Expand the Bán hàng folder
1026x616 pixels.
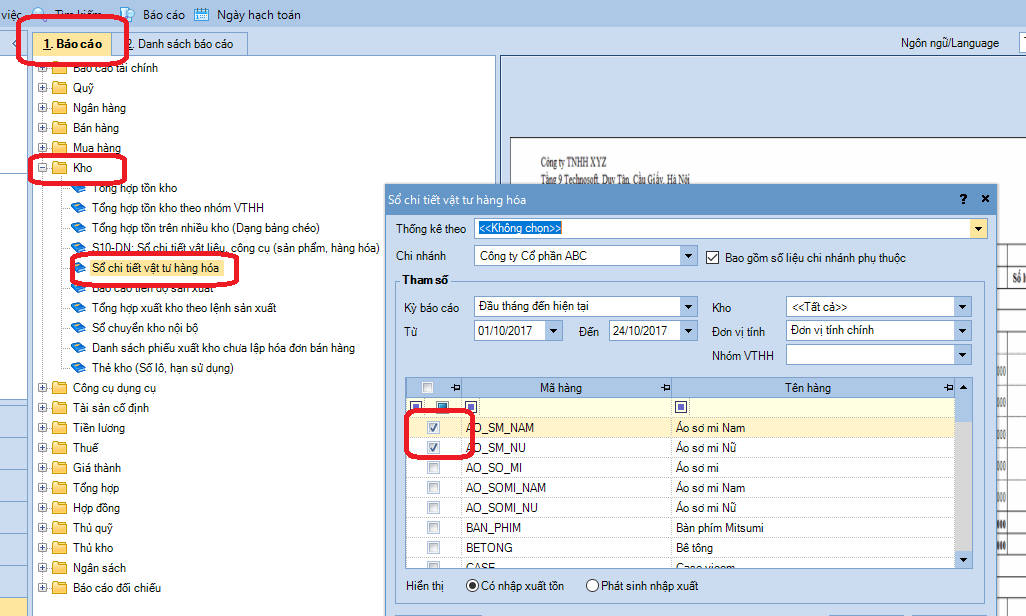(x=43, y=128)
